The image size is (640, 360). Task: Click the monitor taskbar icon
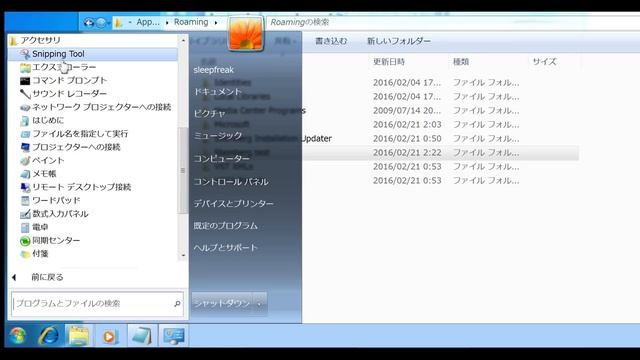coord(173,336)
